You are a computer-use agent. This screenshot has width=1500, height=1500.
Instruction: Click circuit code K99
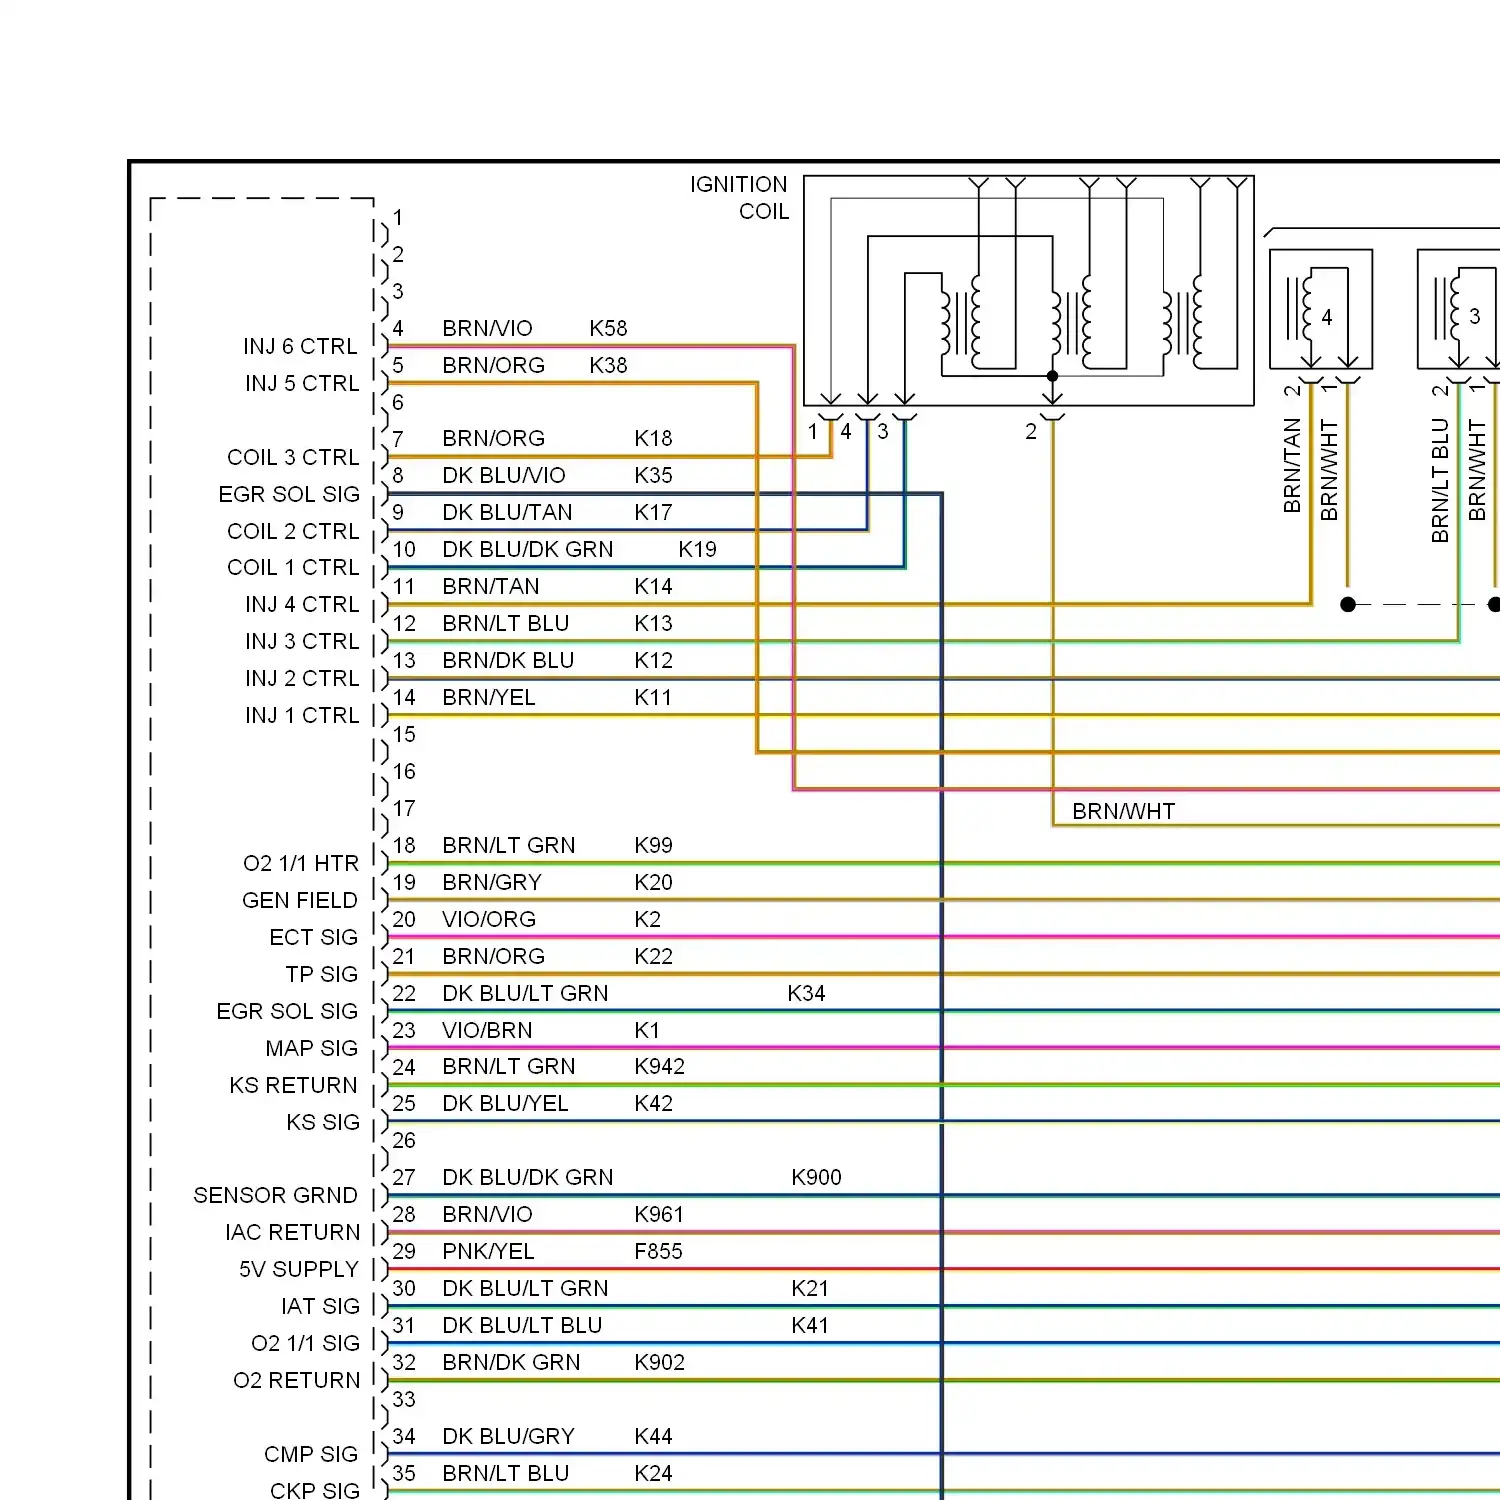(x=653, y=845)
